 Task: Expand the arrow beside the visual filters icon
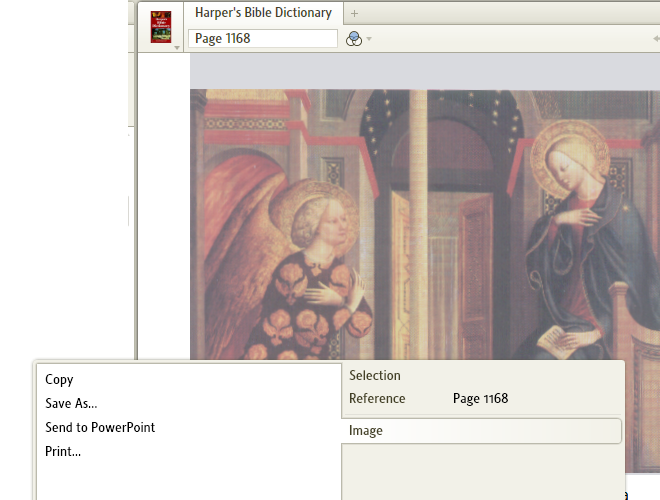tap(369, 39)
